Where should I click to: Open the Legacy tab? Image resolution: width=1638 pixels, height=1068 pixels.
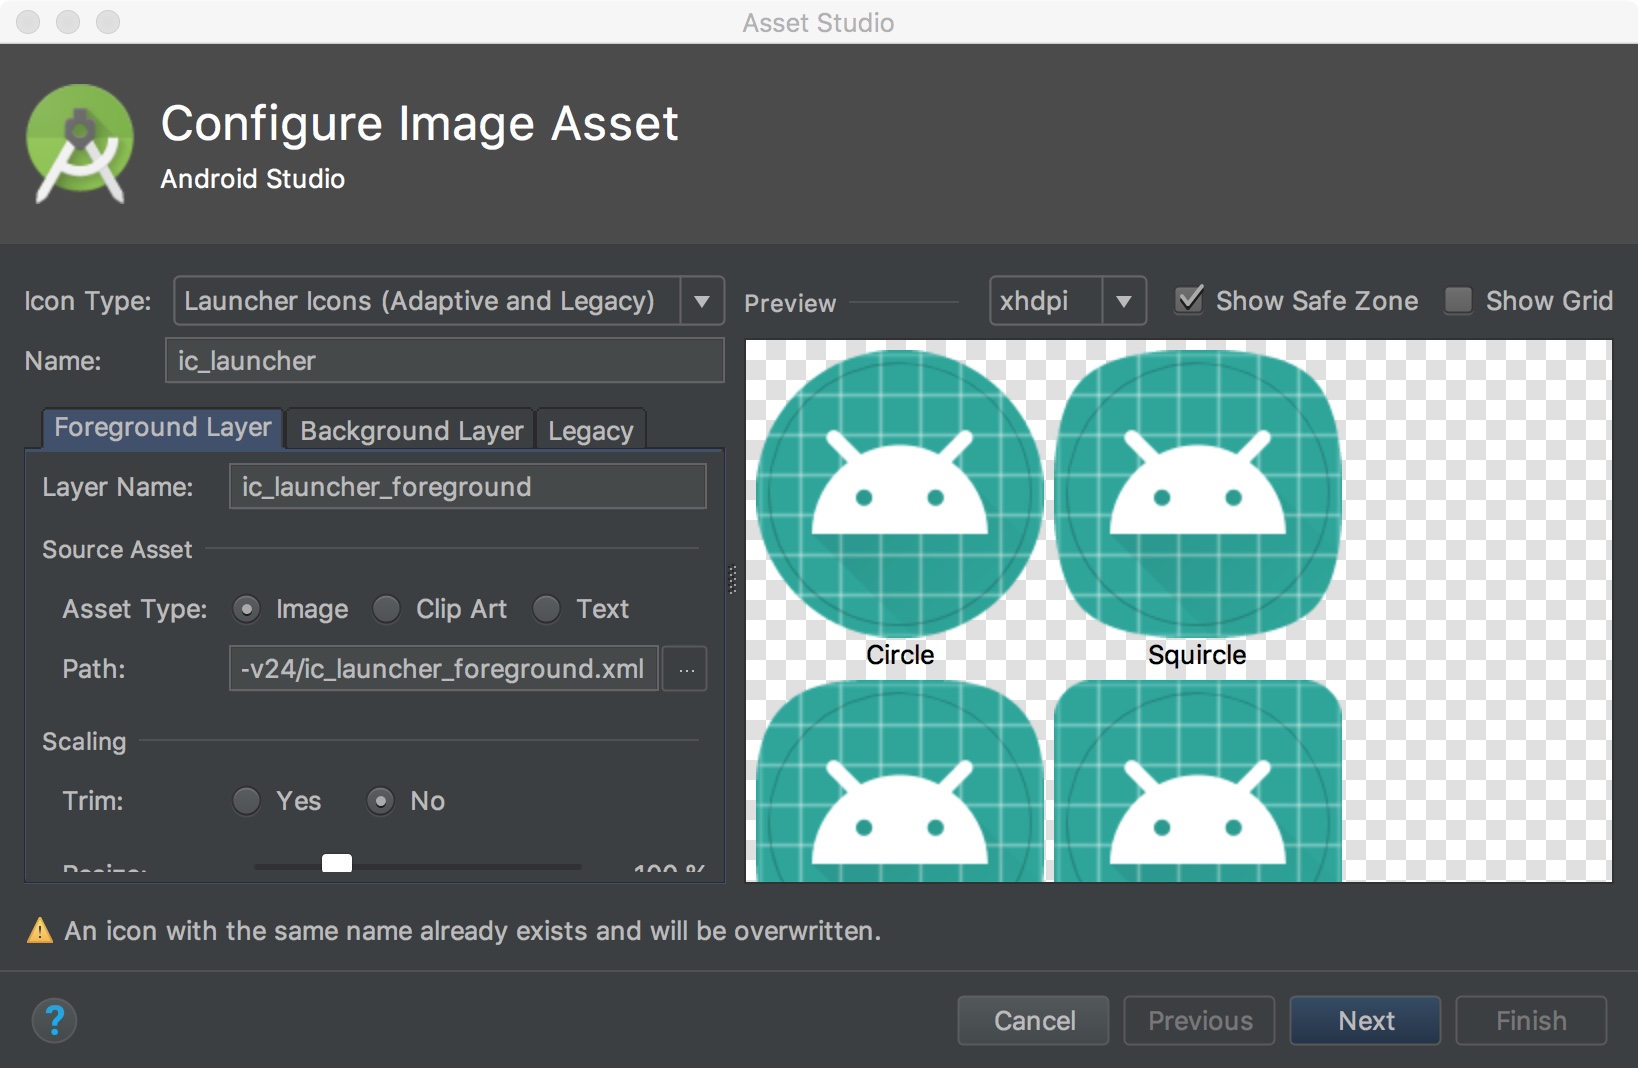coord(591,430)
